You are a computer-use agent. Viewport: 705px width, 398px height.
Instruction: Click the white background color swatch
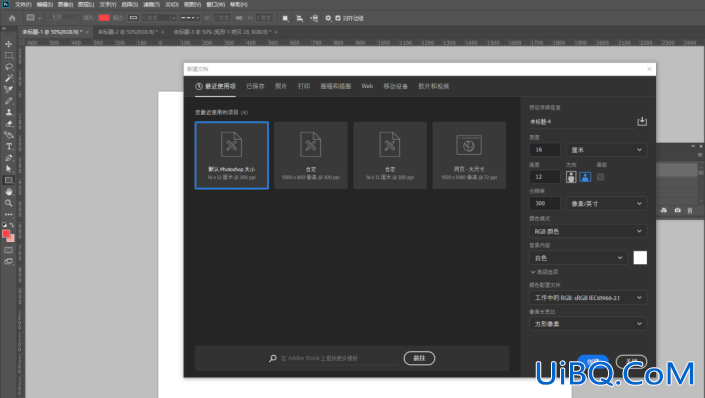coord(640,258)
